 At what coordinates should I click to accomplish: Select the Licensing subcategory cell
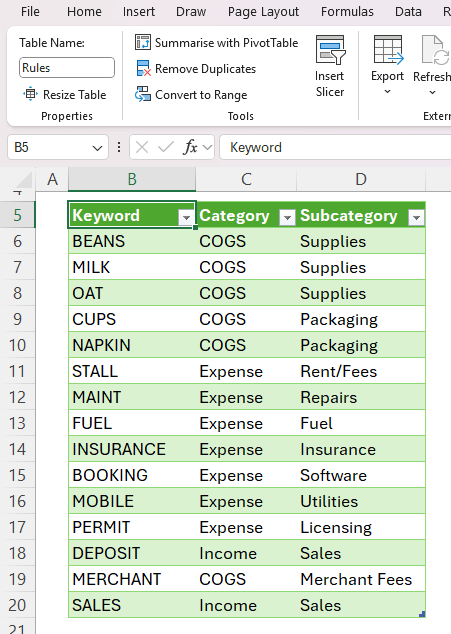click(x=361, y=527)
